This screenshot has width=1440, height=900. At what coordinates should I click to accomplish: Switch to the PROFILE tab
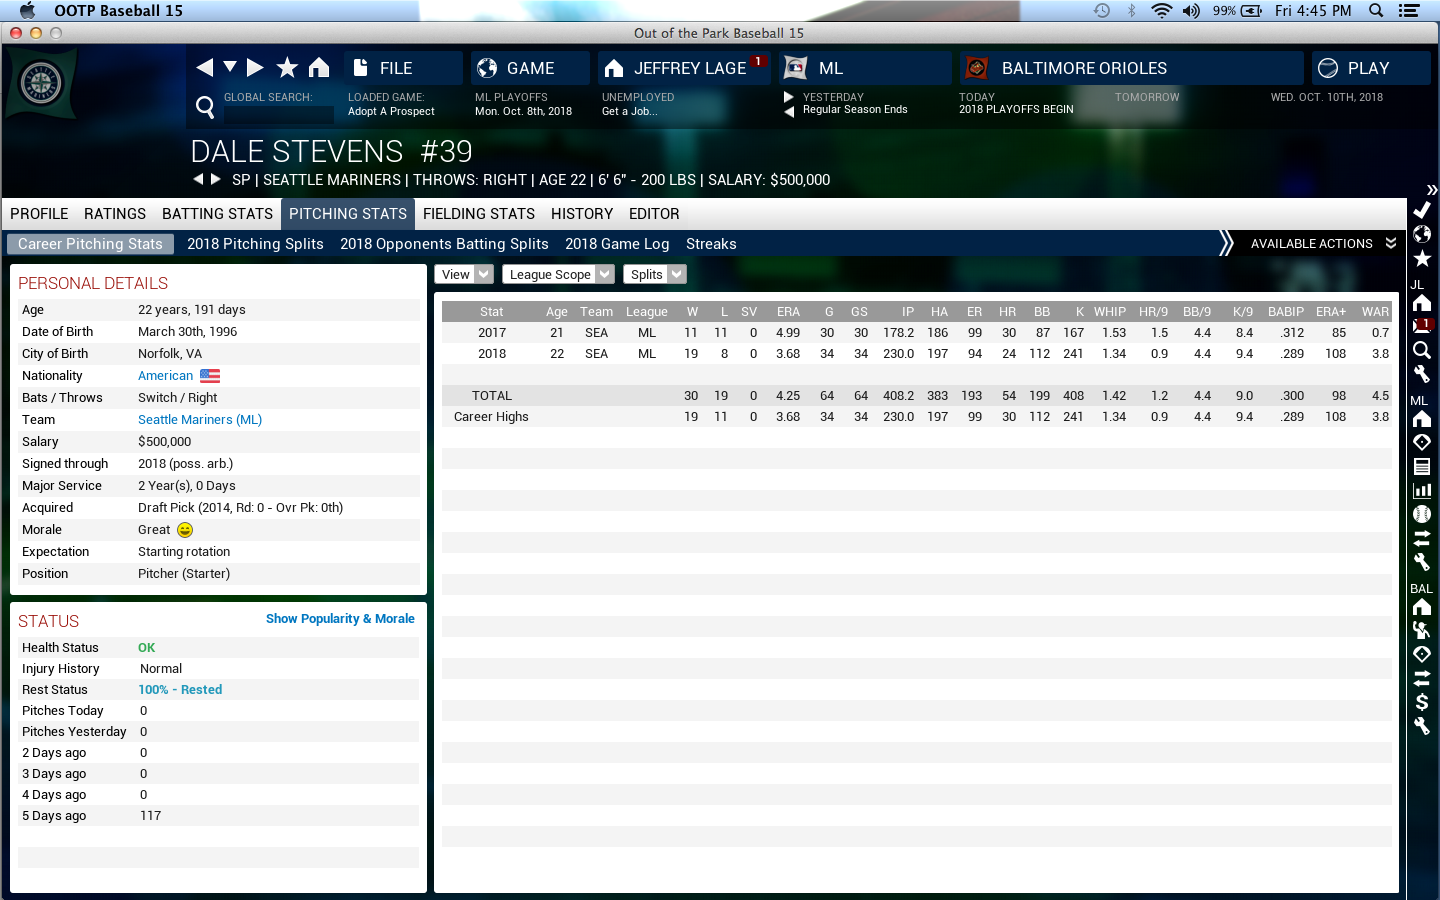point(39,214)
